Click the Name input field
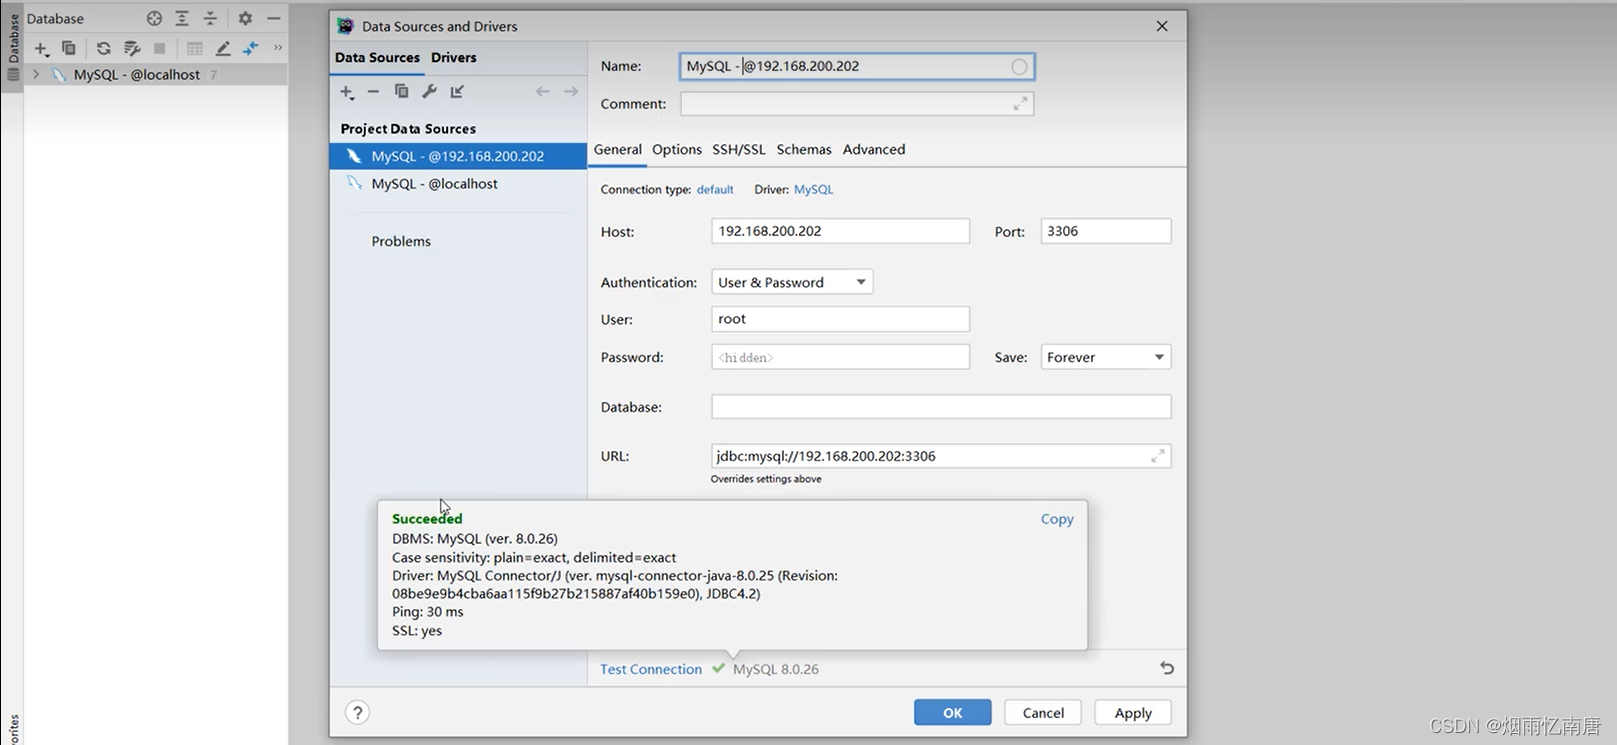 857,66
